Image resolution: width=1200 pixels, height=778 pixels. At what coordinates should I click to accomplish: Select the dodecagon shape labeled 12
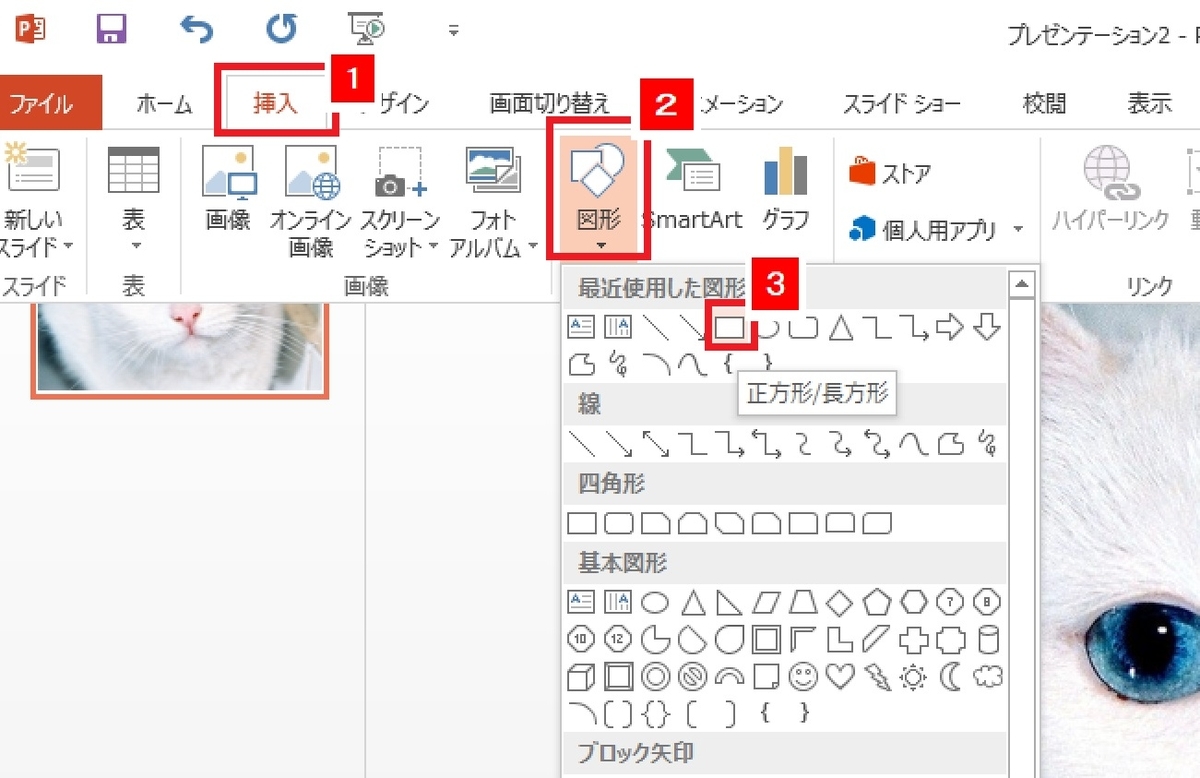click(618, 640)
